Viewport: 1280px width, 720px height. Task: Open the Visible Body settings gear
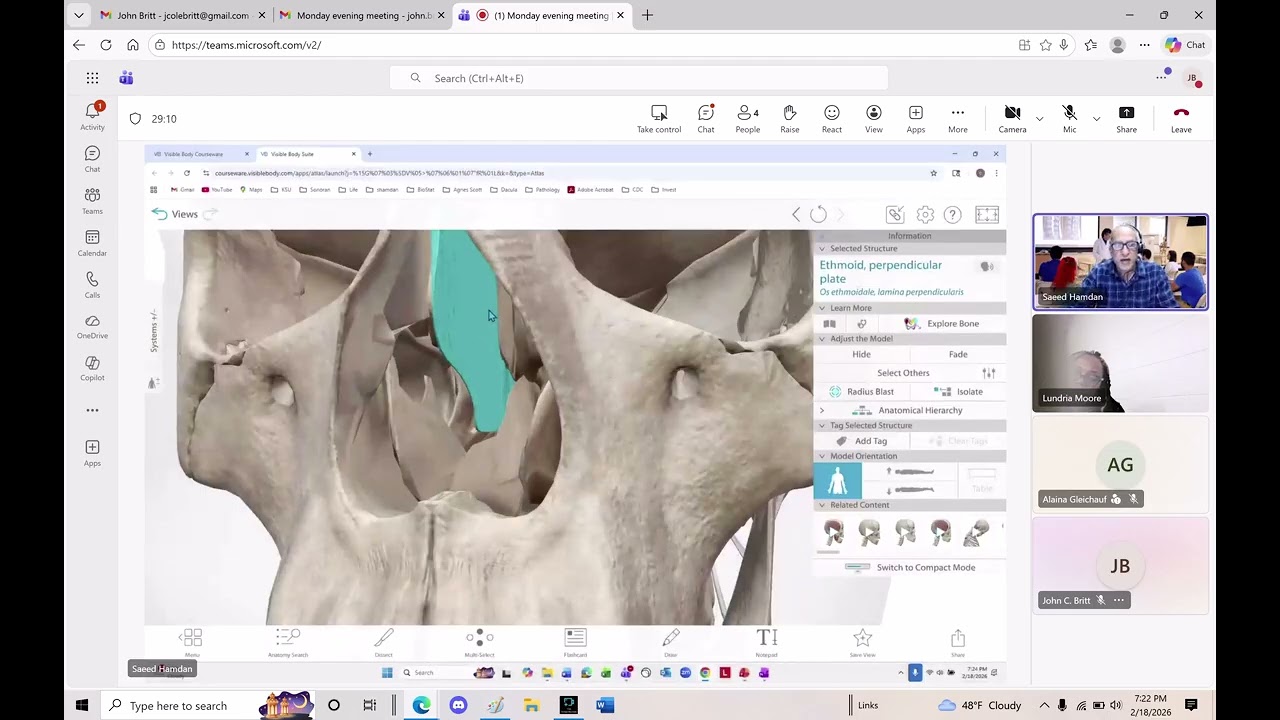[925, 214]
